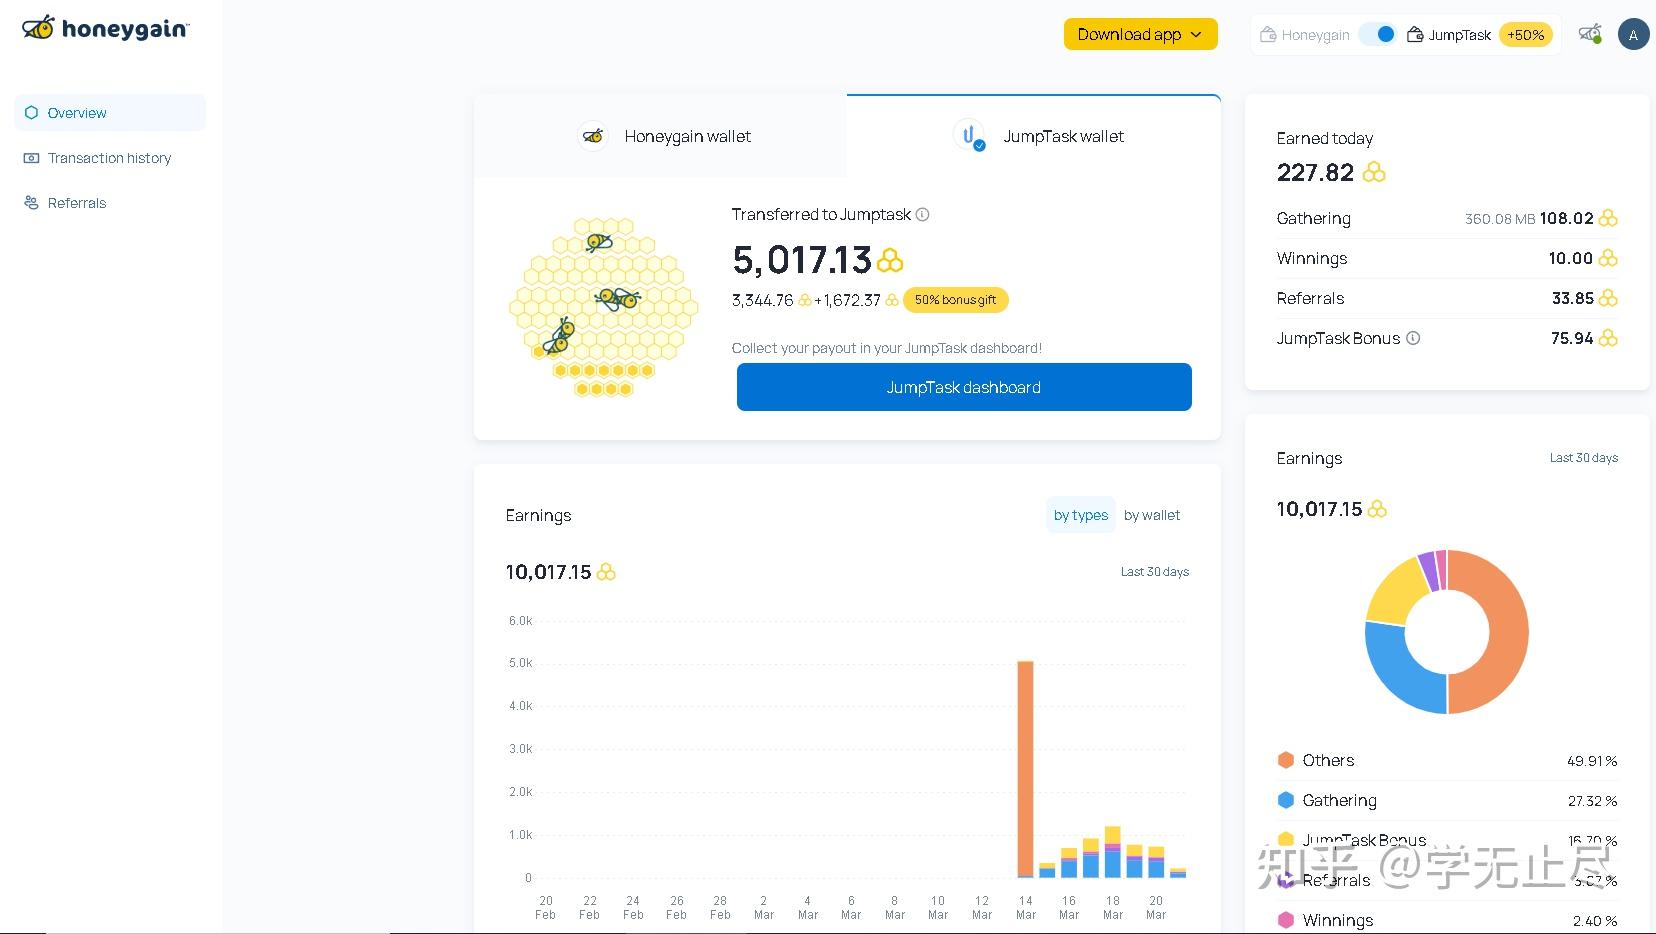Click the +50% bonus badge
Viewport: 1656px width, 934px height.
point(1525,35)
